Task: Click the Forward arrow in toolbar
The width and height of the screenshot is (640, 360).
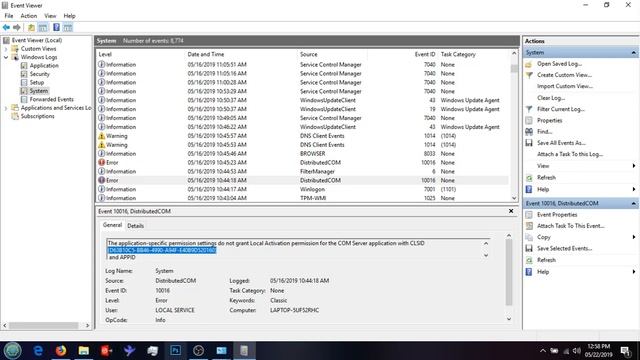Action: (17, 27)
